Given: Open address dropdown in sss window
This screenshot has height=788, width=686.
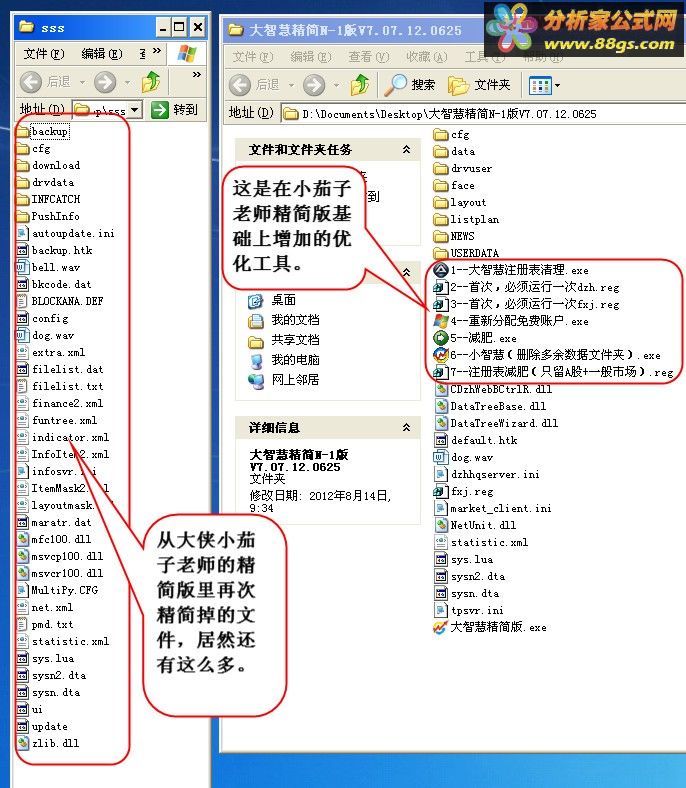Looking at the screenshot, I should pyautogui.click(x=135, y=110).
